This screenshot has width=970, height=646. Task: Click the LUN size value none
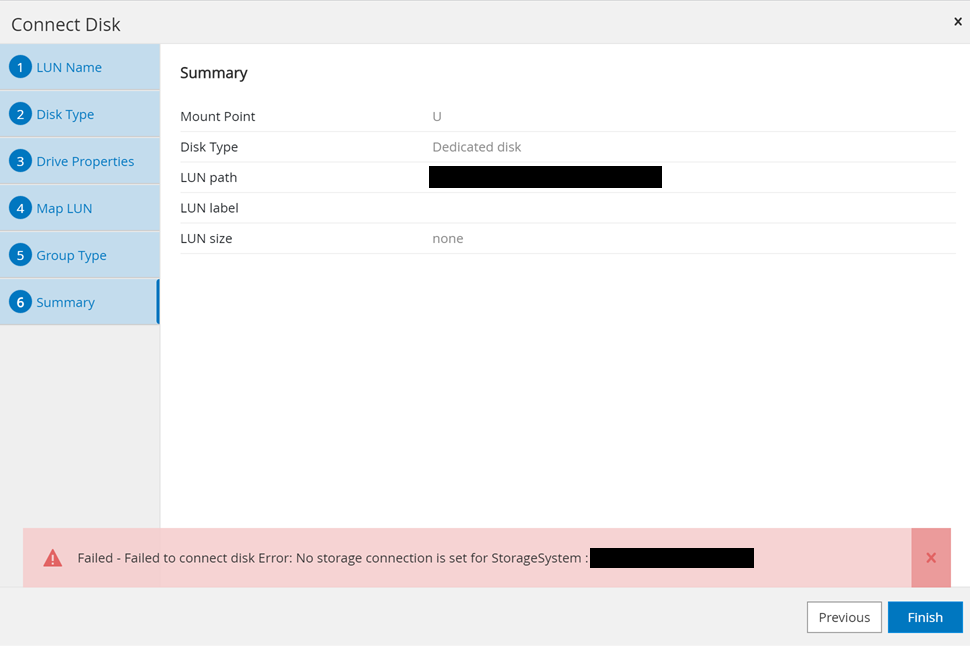[x=447, y=239]
